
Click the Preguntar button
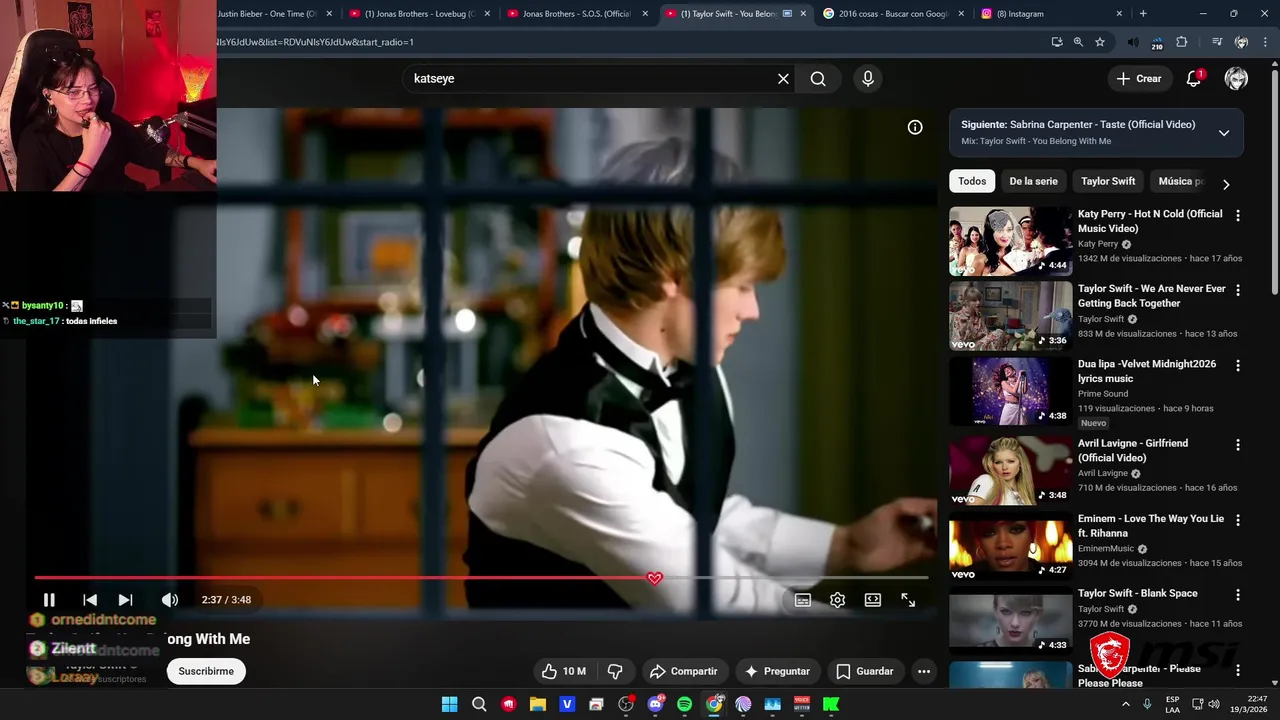click(777, 671)
